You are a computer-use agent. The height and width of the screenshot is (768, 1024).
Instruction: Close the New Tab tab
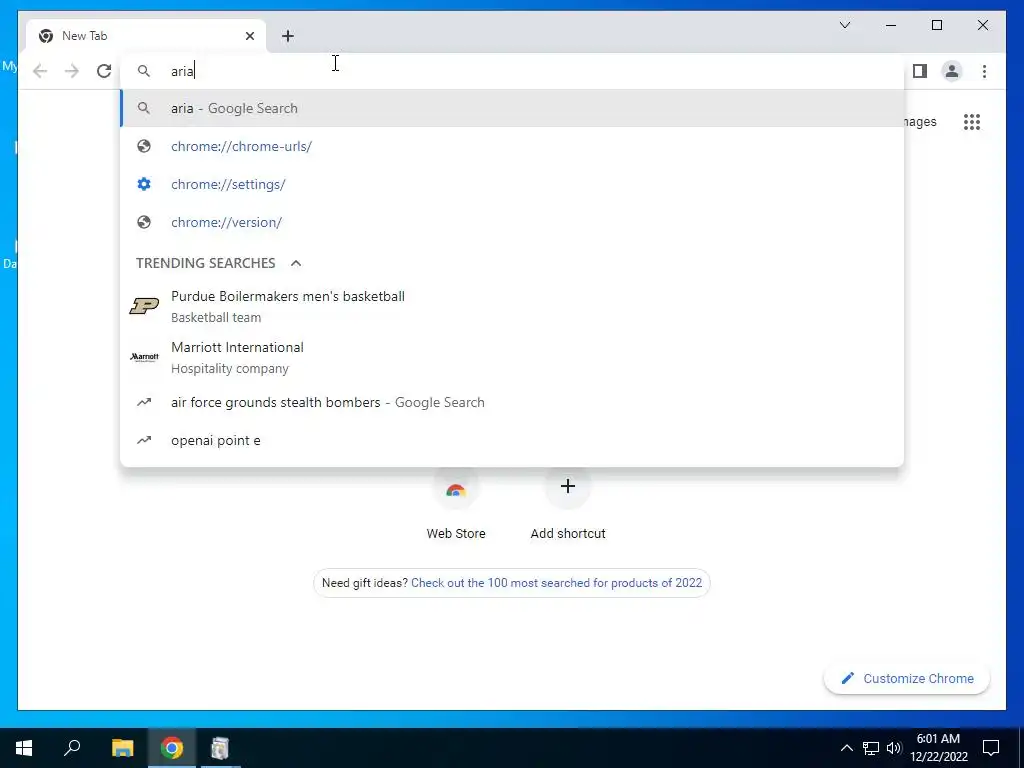click(x=249, y=36)
